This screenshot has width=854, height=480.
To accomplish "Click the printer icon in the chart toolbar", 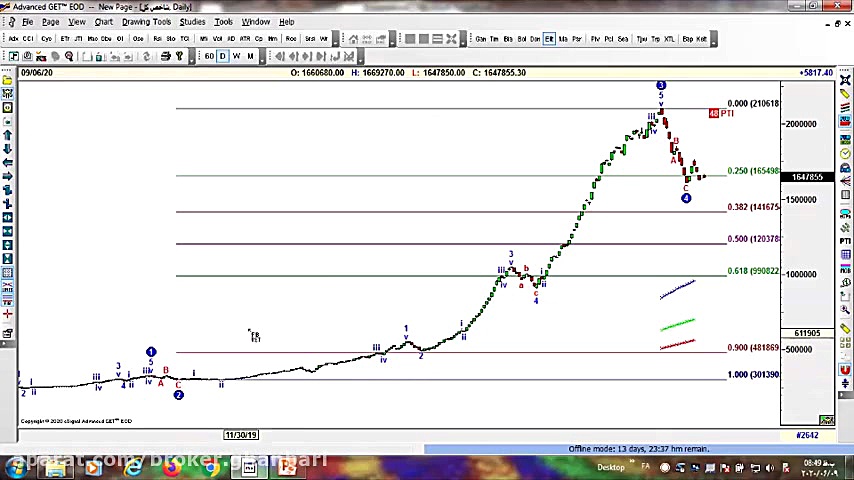I will [166, 56].
